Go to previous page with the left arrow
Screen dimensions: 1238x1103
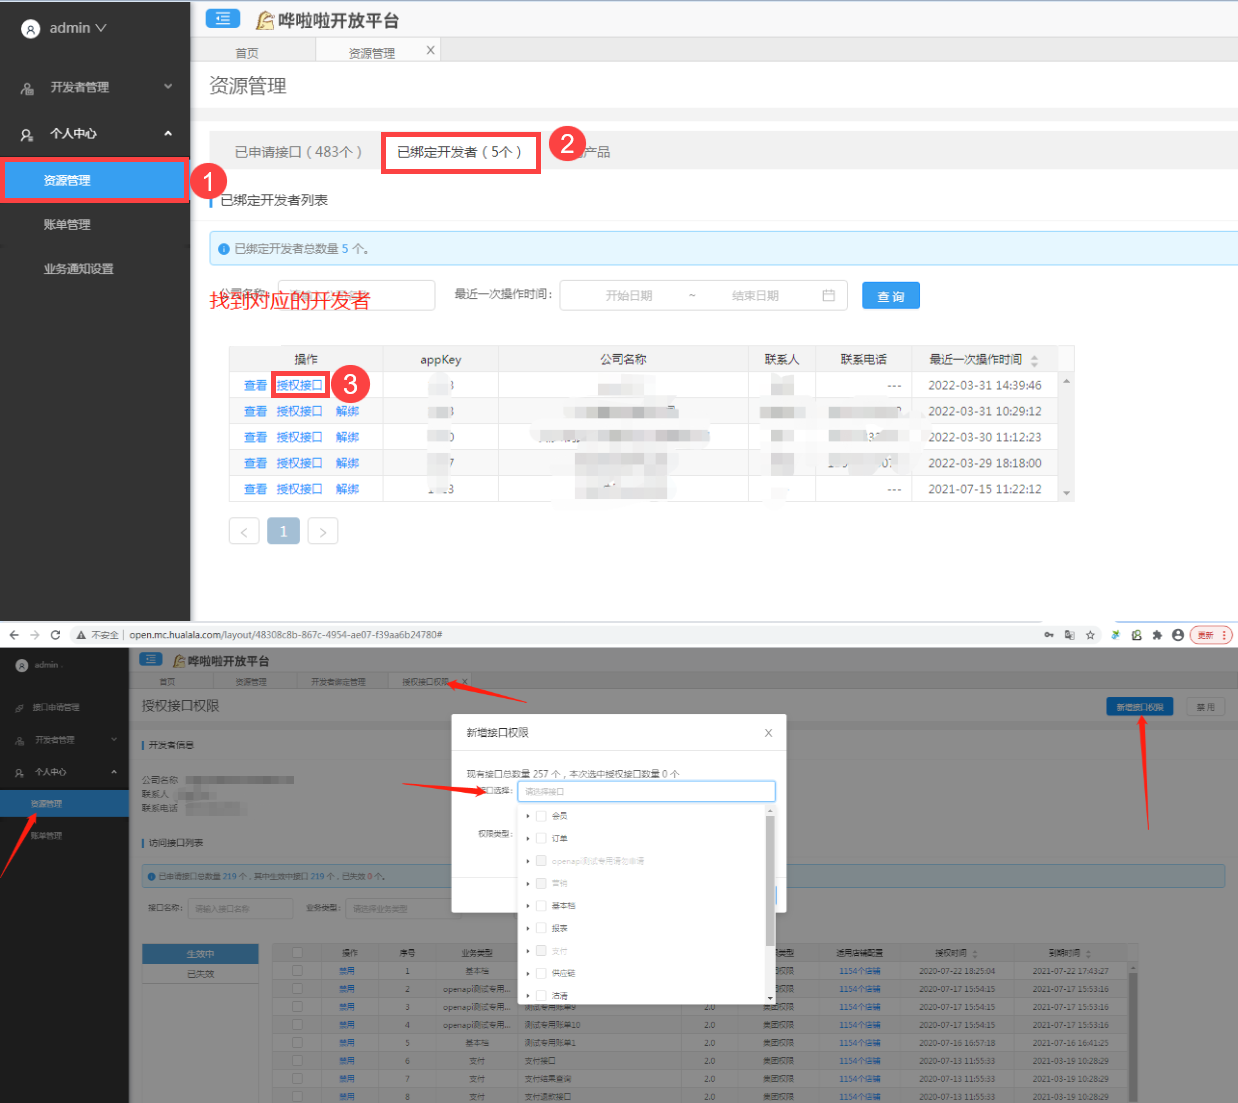coord(244,531)
